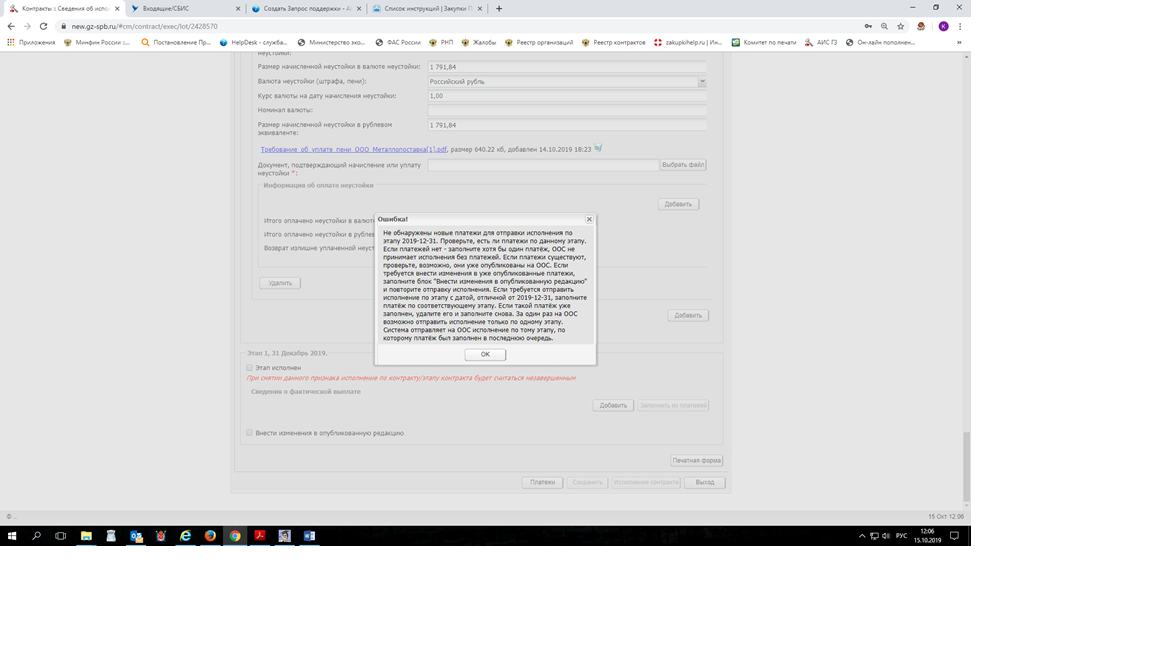The height and width of the screenshot is (648, 1152).
Task: Bookmark this page with the star icon
Action: (901, 26)
